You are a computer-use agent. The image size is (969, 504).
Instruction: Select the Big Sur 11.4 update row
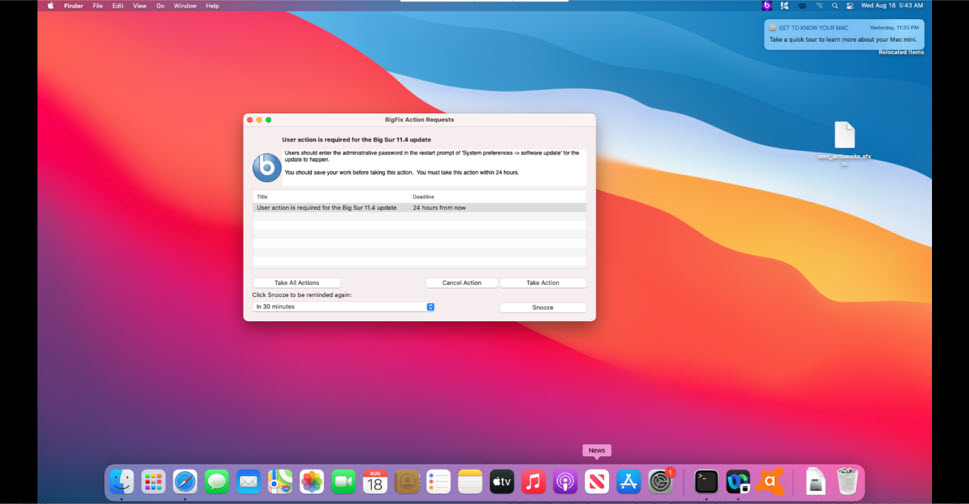[420, 208]
